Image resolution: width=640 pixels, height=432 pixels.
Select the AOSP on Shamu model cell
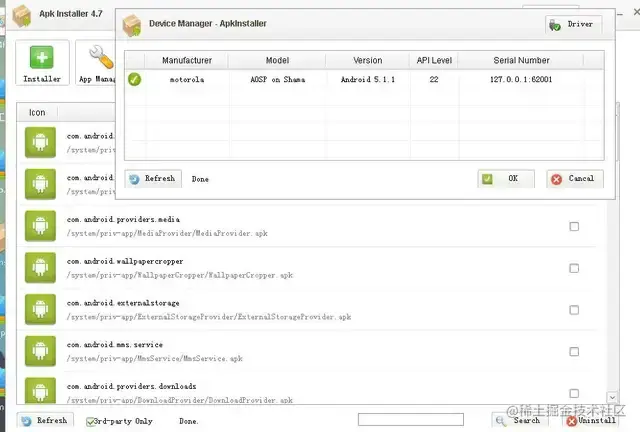click(278, 80)
